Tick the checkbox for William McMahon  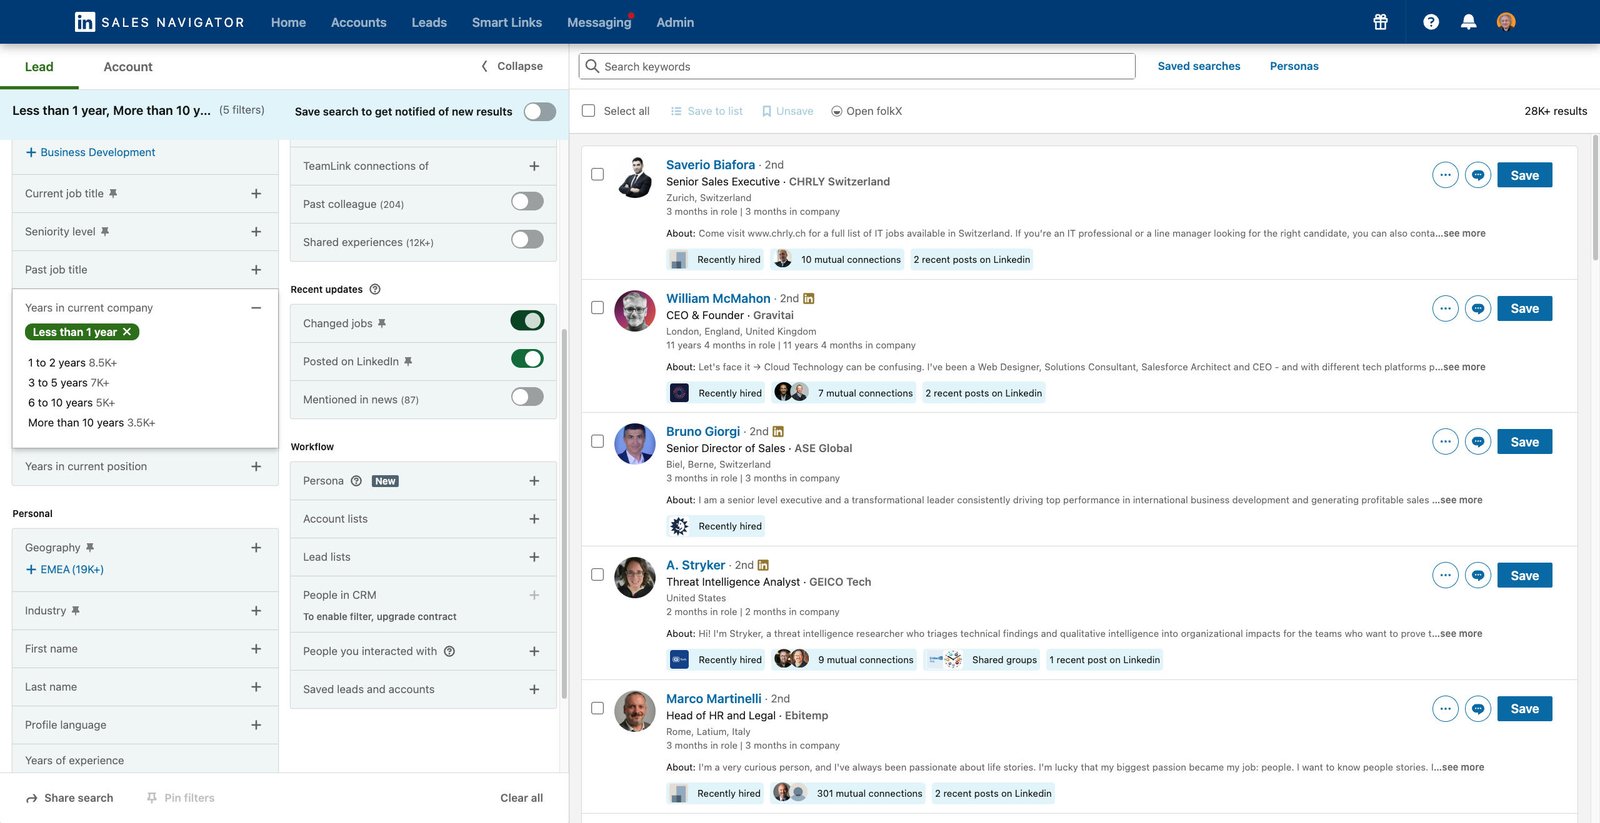pos(597,308)
